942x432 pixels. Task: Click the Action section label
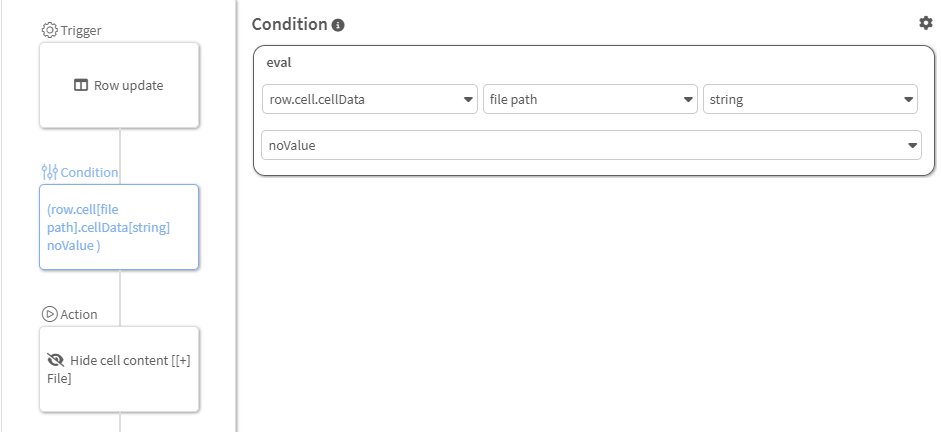tap(79, 314)
